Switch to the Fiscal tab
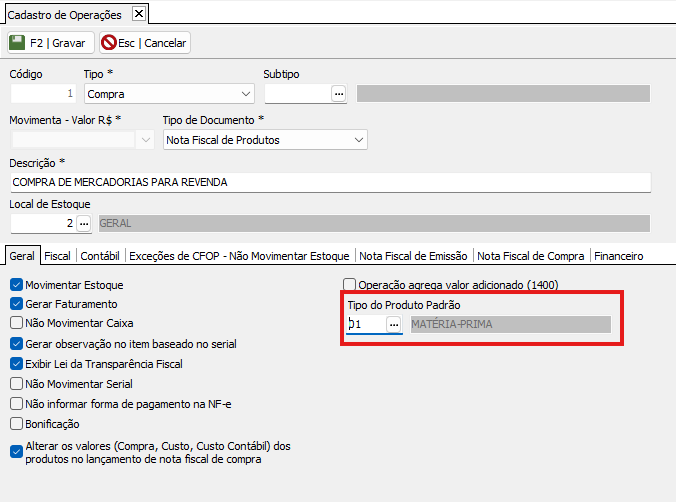The height and width of the screenshot is (502, 676). point(57,256)
